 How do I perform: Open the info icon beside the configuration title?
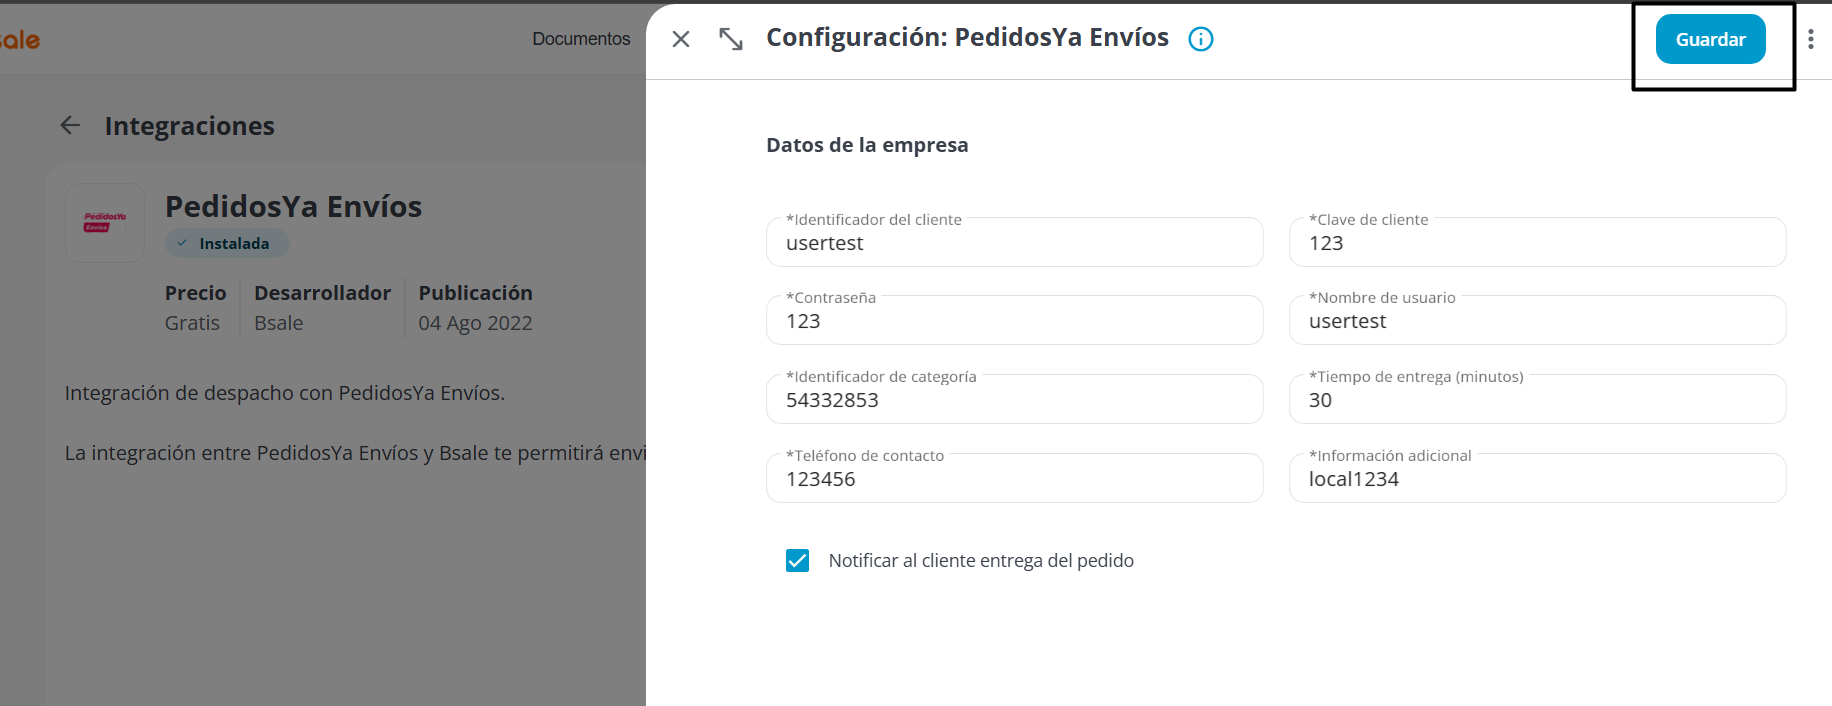point(1200,39)
